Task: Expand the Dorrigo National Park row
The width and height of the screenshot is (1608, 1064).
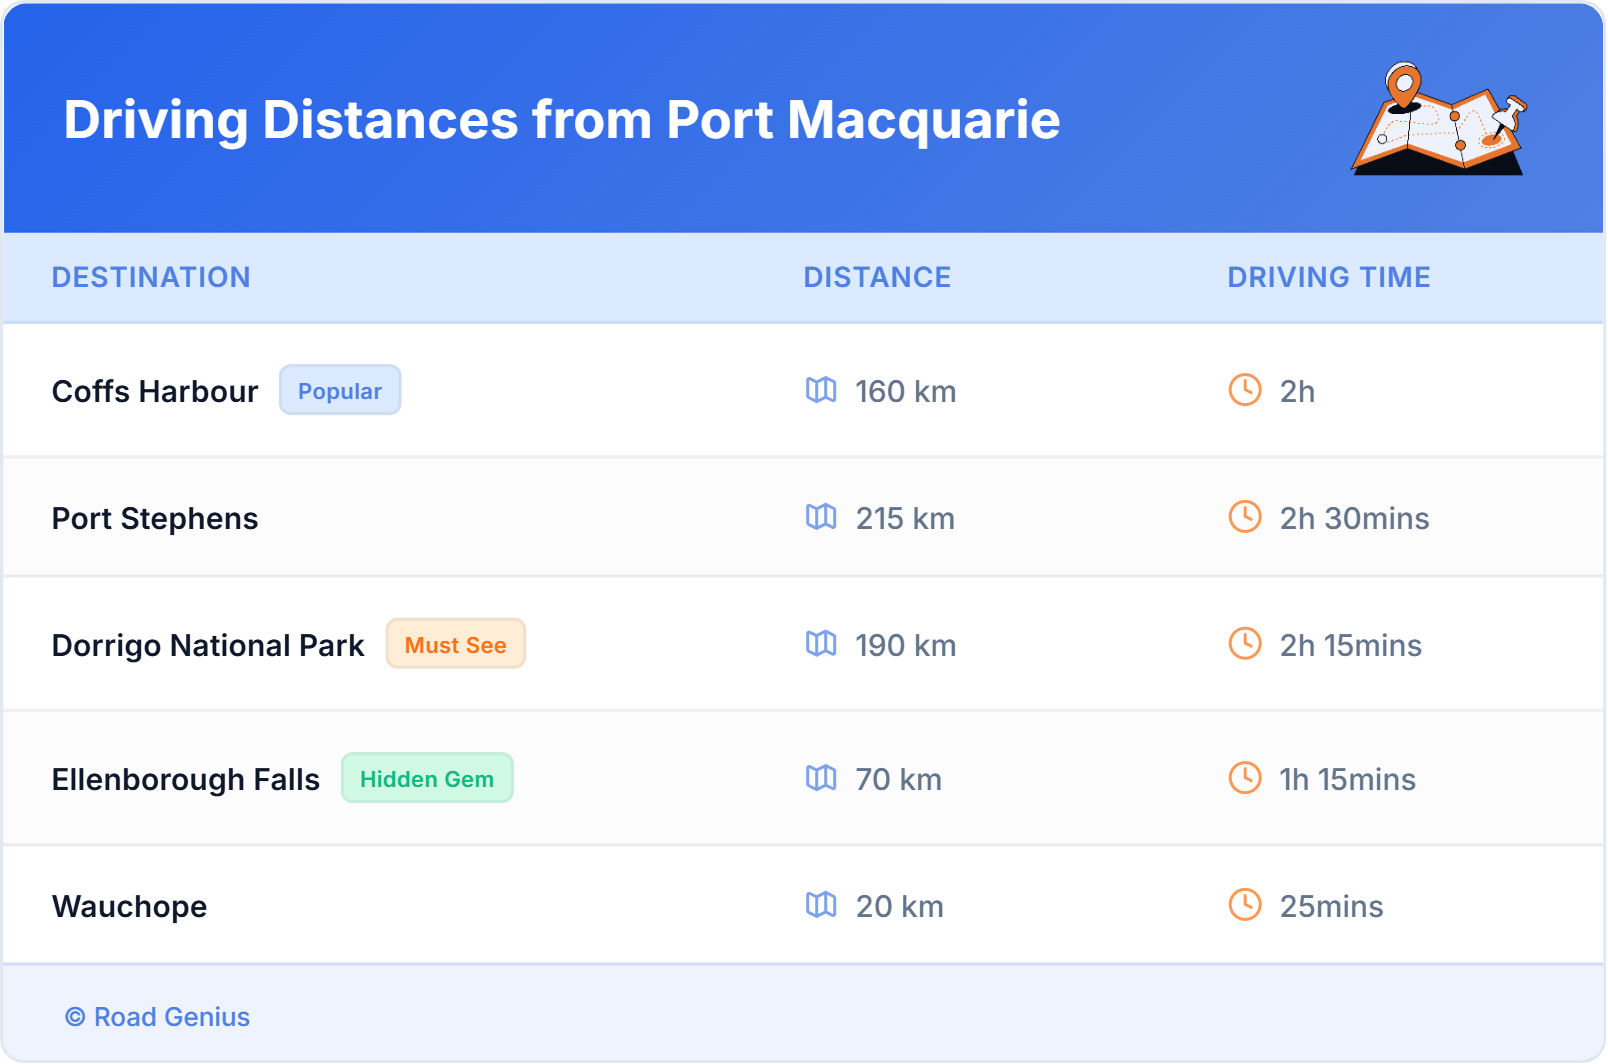Action: pos(208,645)
